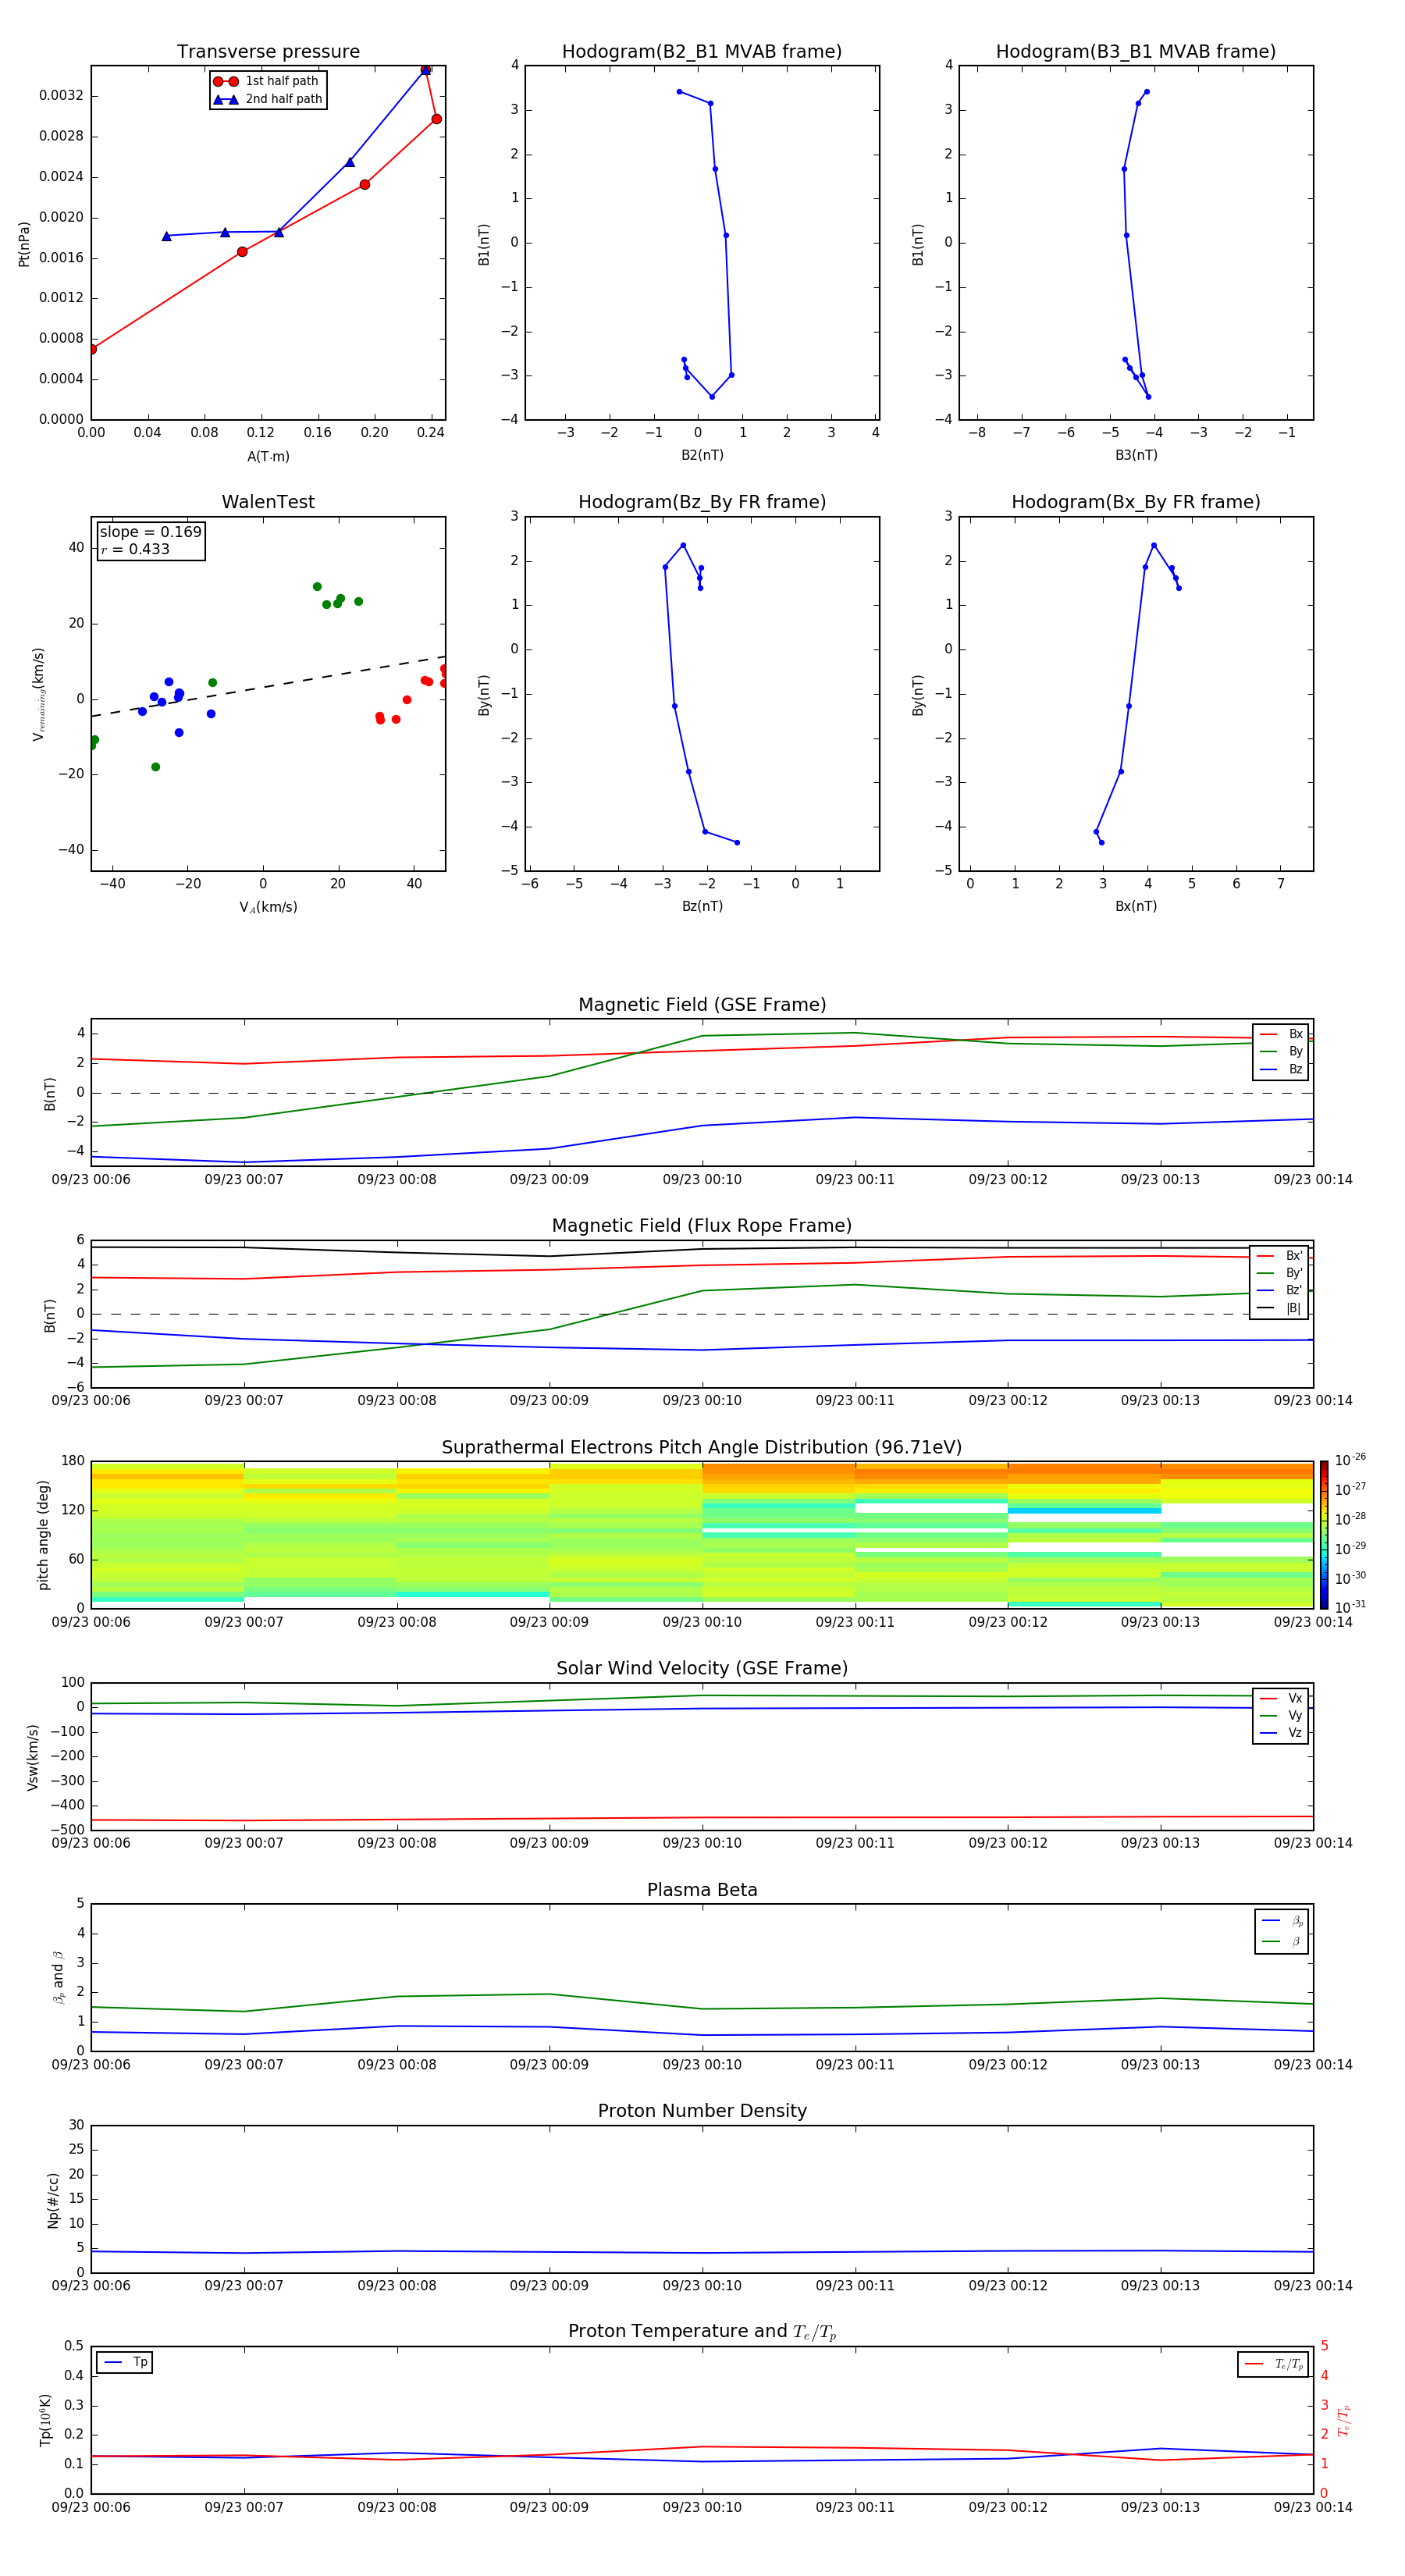Select the β (green) legend entry in Plasma Beta
This screenshot has height=2576, width=1405.
[1282, 1941]
